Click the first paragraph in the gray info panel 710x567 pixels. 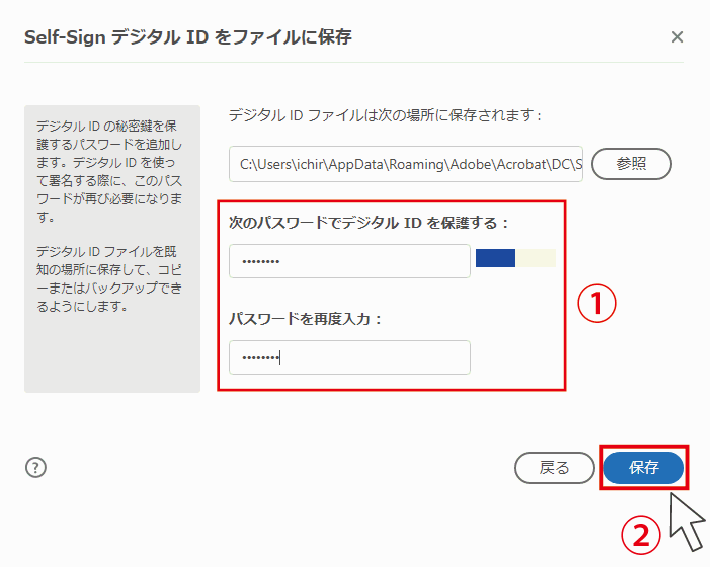pyautogui.click(x=109, y=171)
